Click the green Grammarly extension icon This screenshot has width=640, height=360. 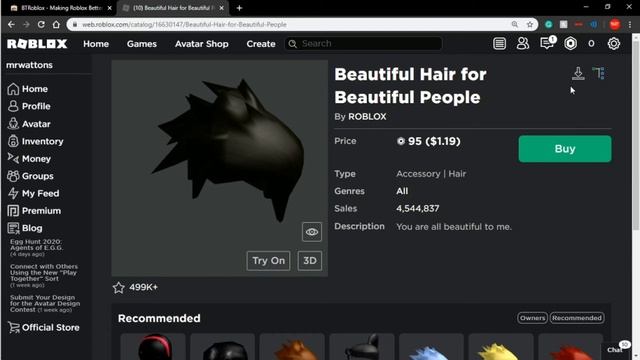(549, 24)
